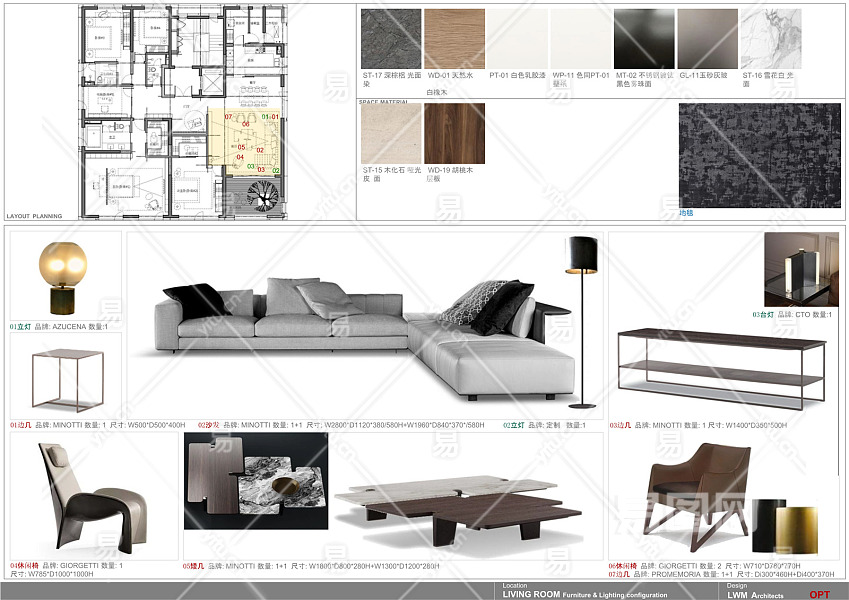Select the WD-01 natural oak wood swatch
Image resolution: width=849 pixels, height=600 pixels.
pos(454,39)
